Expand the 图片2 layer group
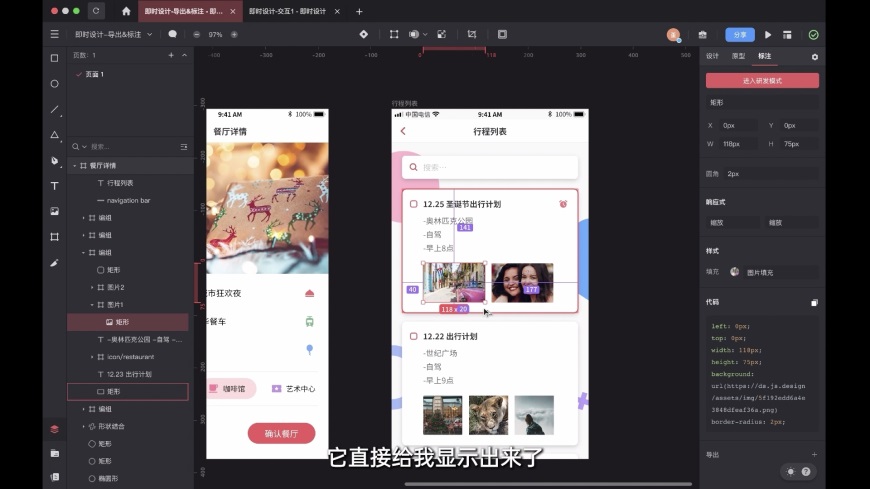The width and height of the screenshot is (870, 489). [x=92, y=287]
